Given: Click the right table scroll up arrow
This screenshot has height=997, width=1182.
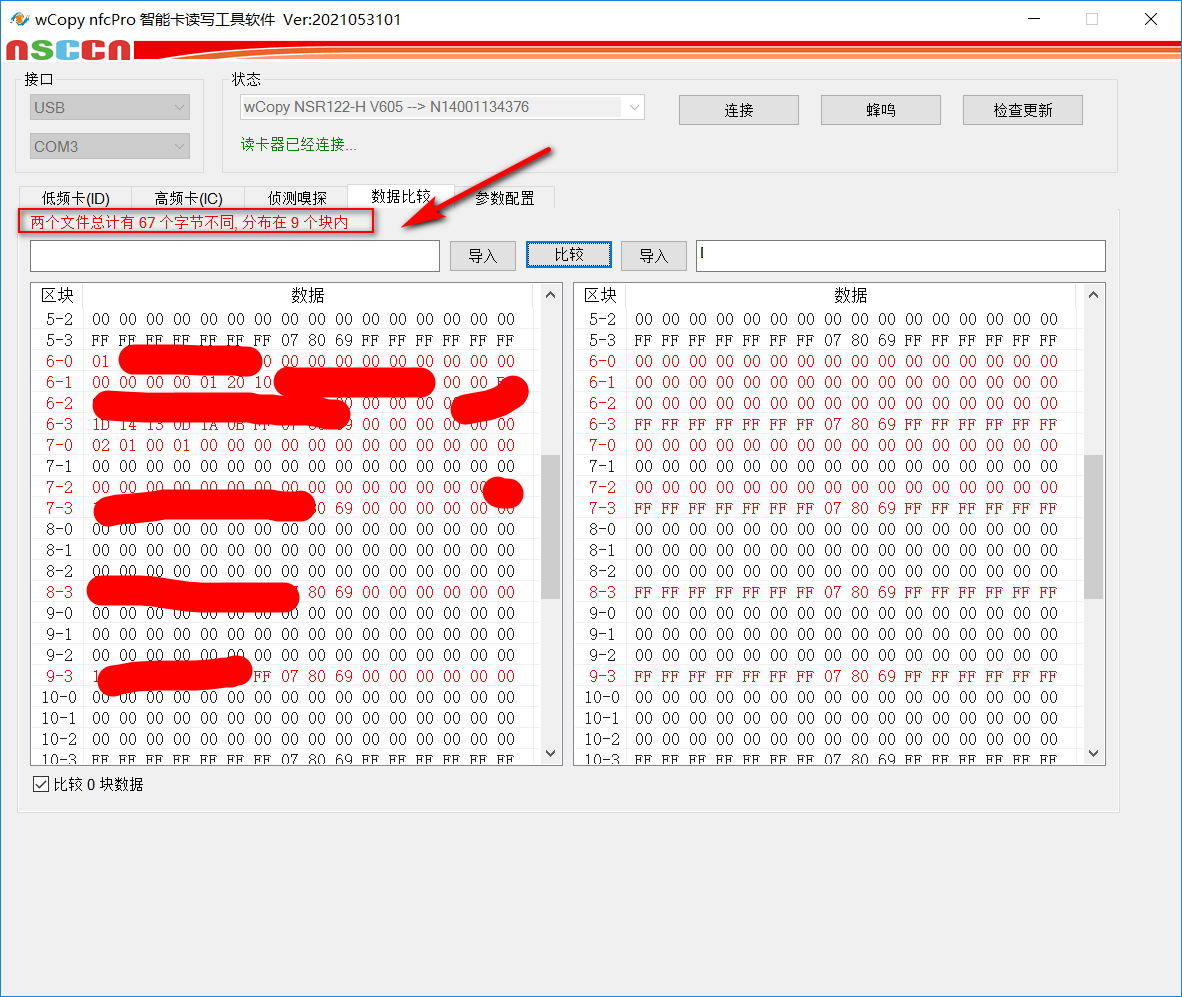Looking at the screenshot, I should (x=1094, y=295).
